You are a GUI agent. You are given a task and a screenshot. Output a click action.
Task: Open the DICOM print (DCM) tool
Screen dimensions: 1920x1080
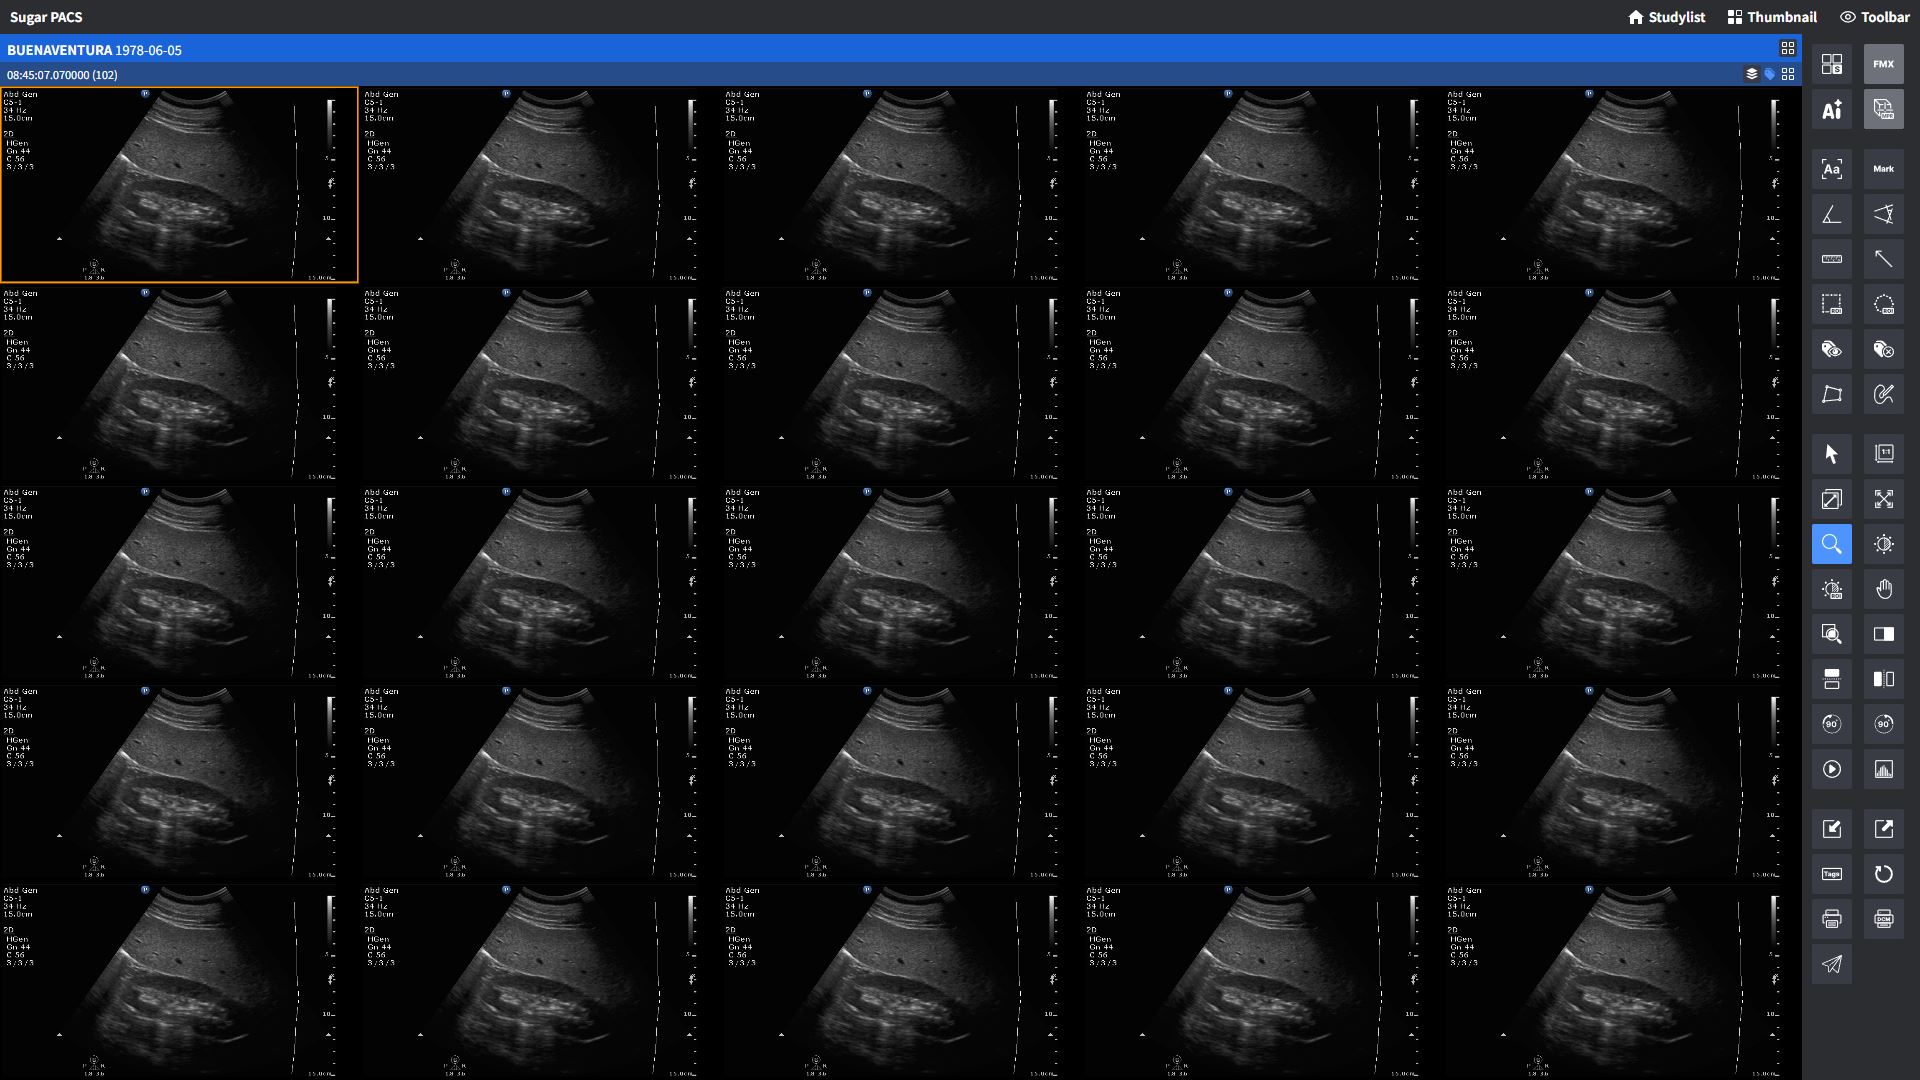coord(1883,919)
